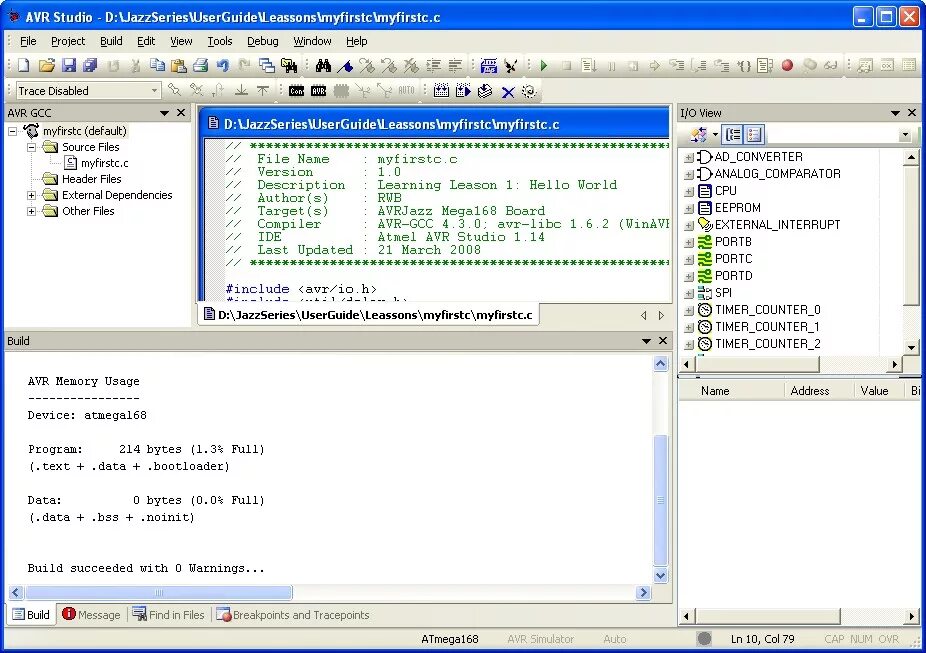Switch to the Find in Files tab

click(168, 615)
